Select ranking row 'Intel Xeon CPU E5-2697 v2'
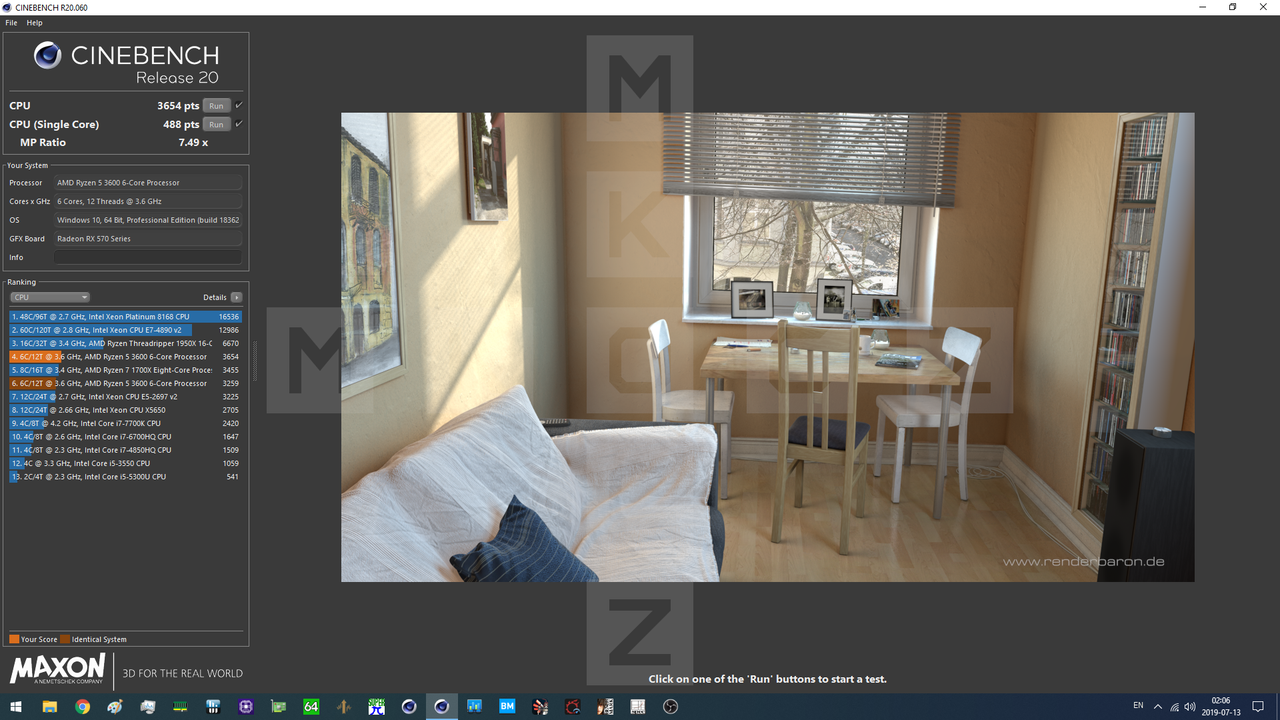Viewport: 1280px width, 720px height. point(126,397)
